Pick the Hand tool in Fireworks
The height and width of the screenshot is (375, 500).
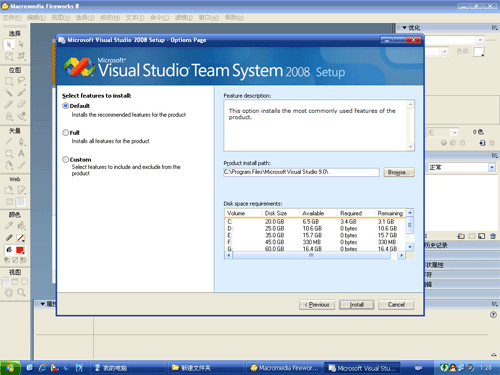9,293
